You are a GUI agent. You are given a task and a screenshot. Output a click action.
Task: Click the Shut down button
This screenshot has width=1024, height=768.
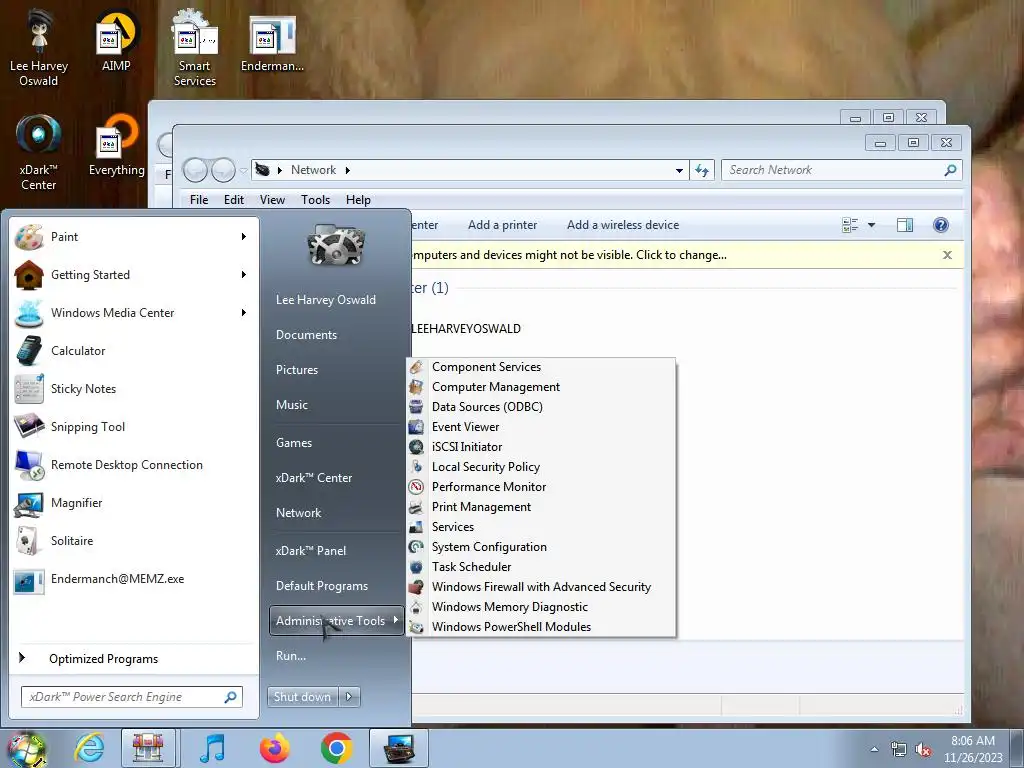303,697
